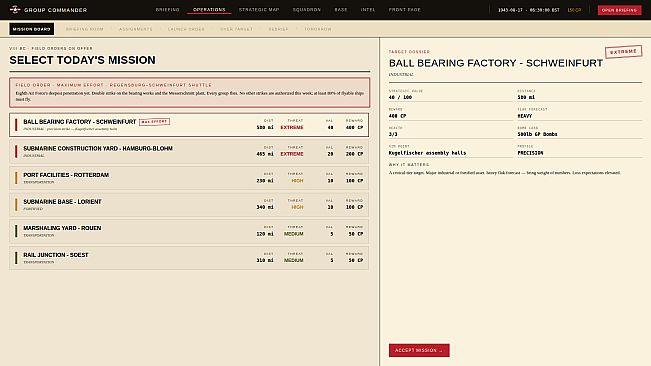Pick the Marshaling Yard Rouen mission
651x366 pixels.
pyautogui.click(x=189, y=231)
